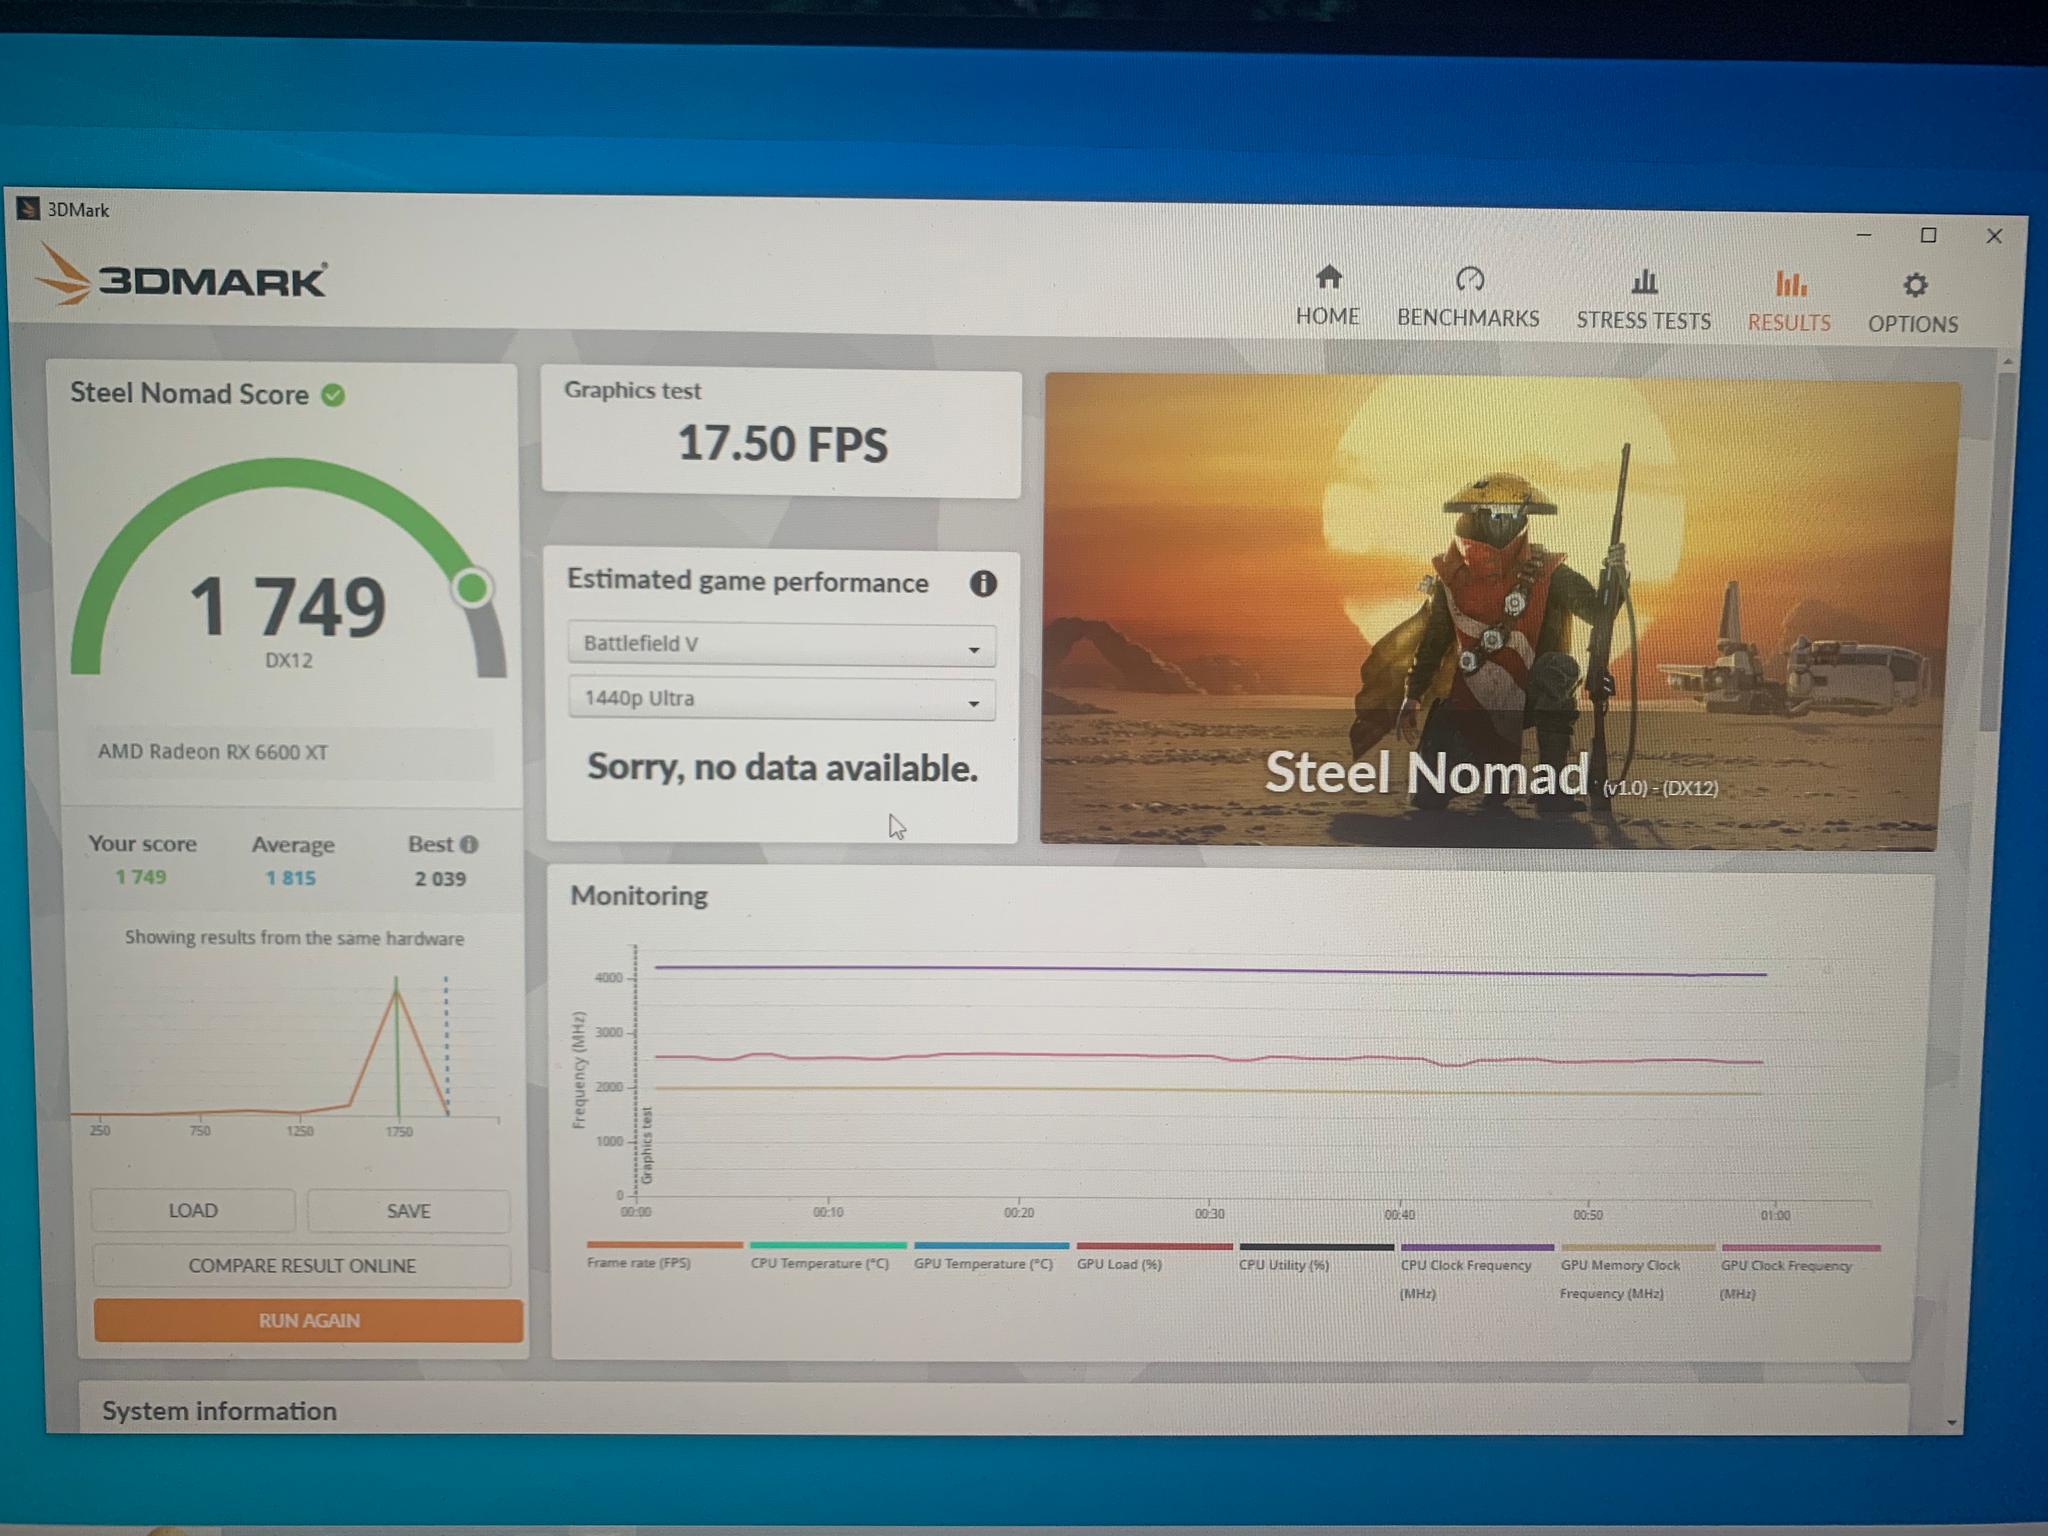Click the Average score value 1 815
Viewport: 2048px width, 1536px height.
pyautogui.click(x=290, y=878)
